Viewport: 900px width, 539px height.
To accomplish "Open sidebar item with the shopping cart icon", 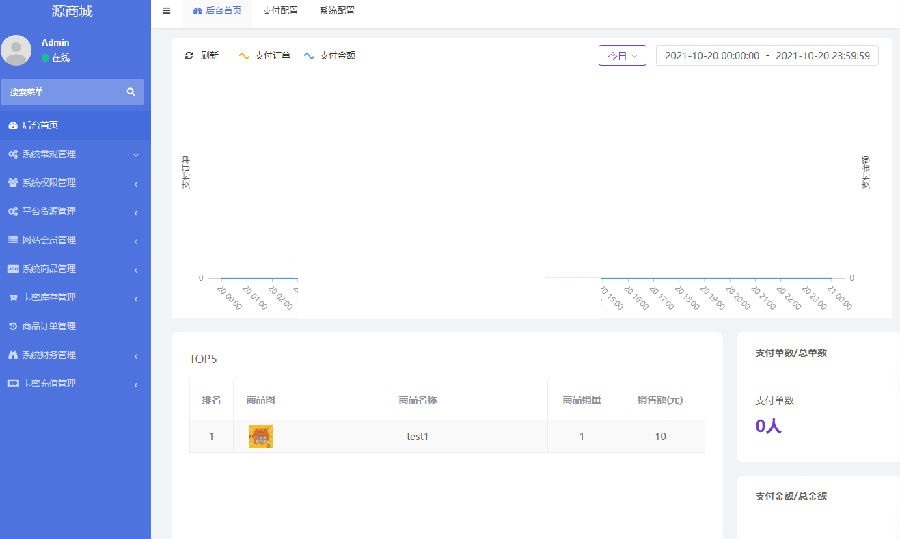I will click(12, 297).
